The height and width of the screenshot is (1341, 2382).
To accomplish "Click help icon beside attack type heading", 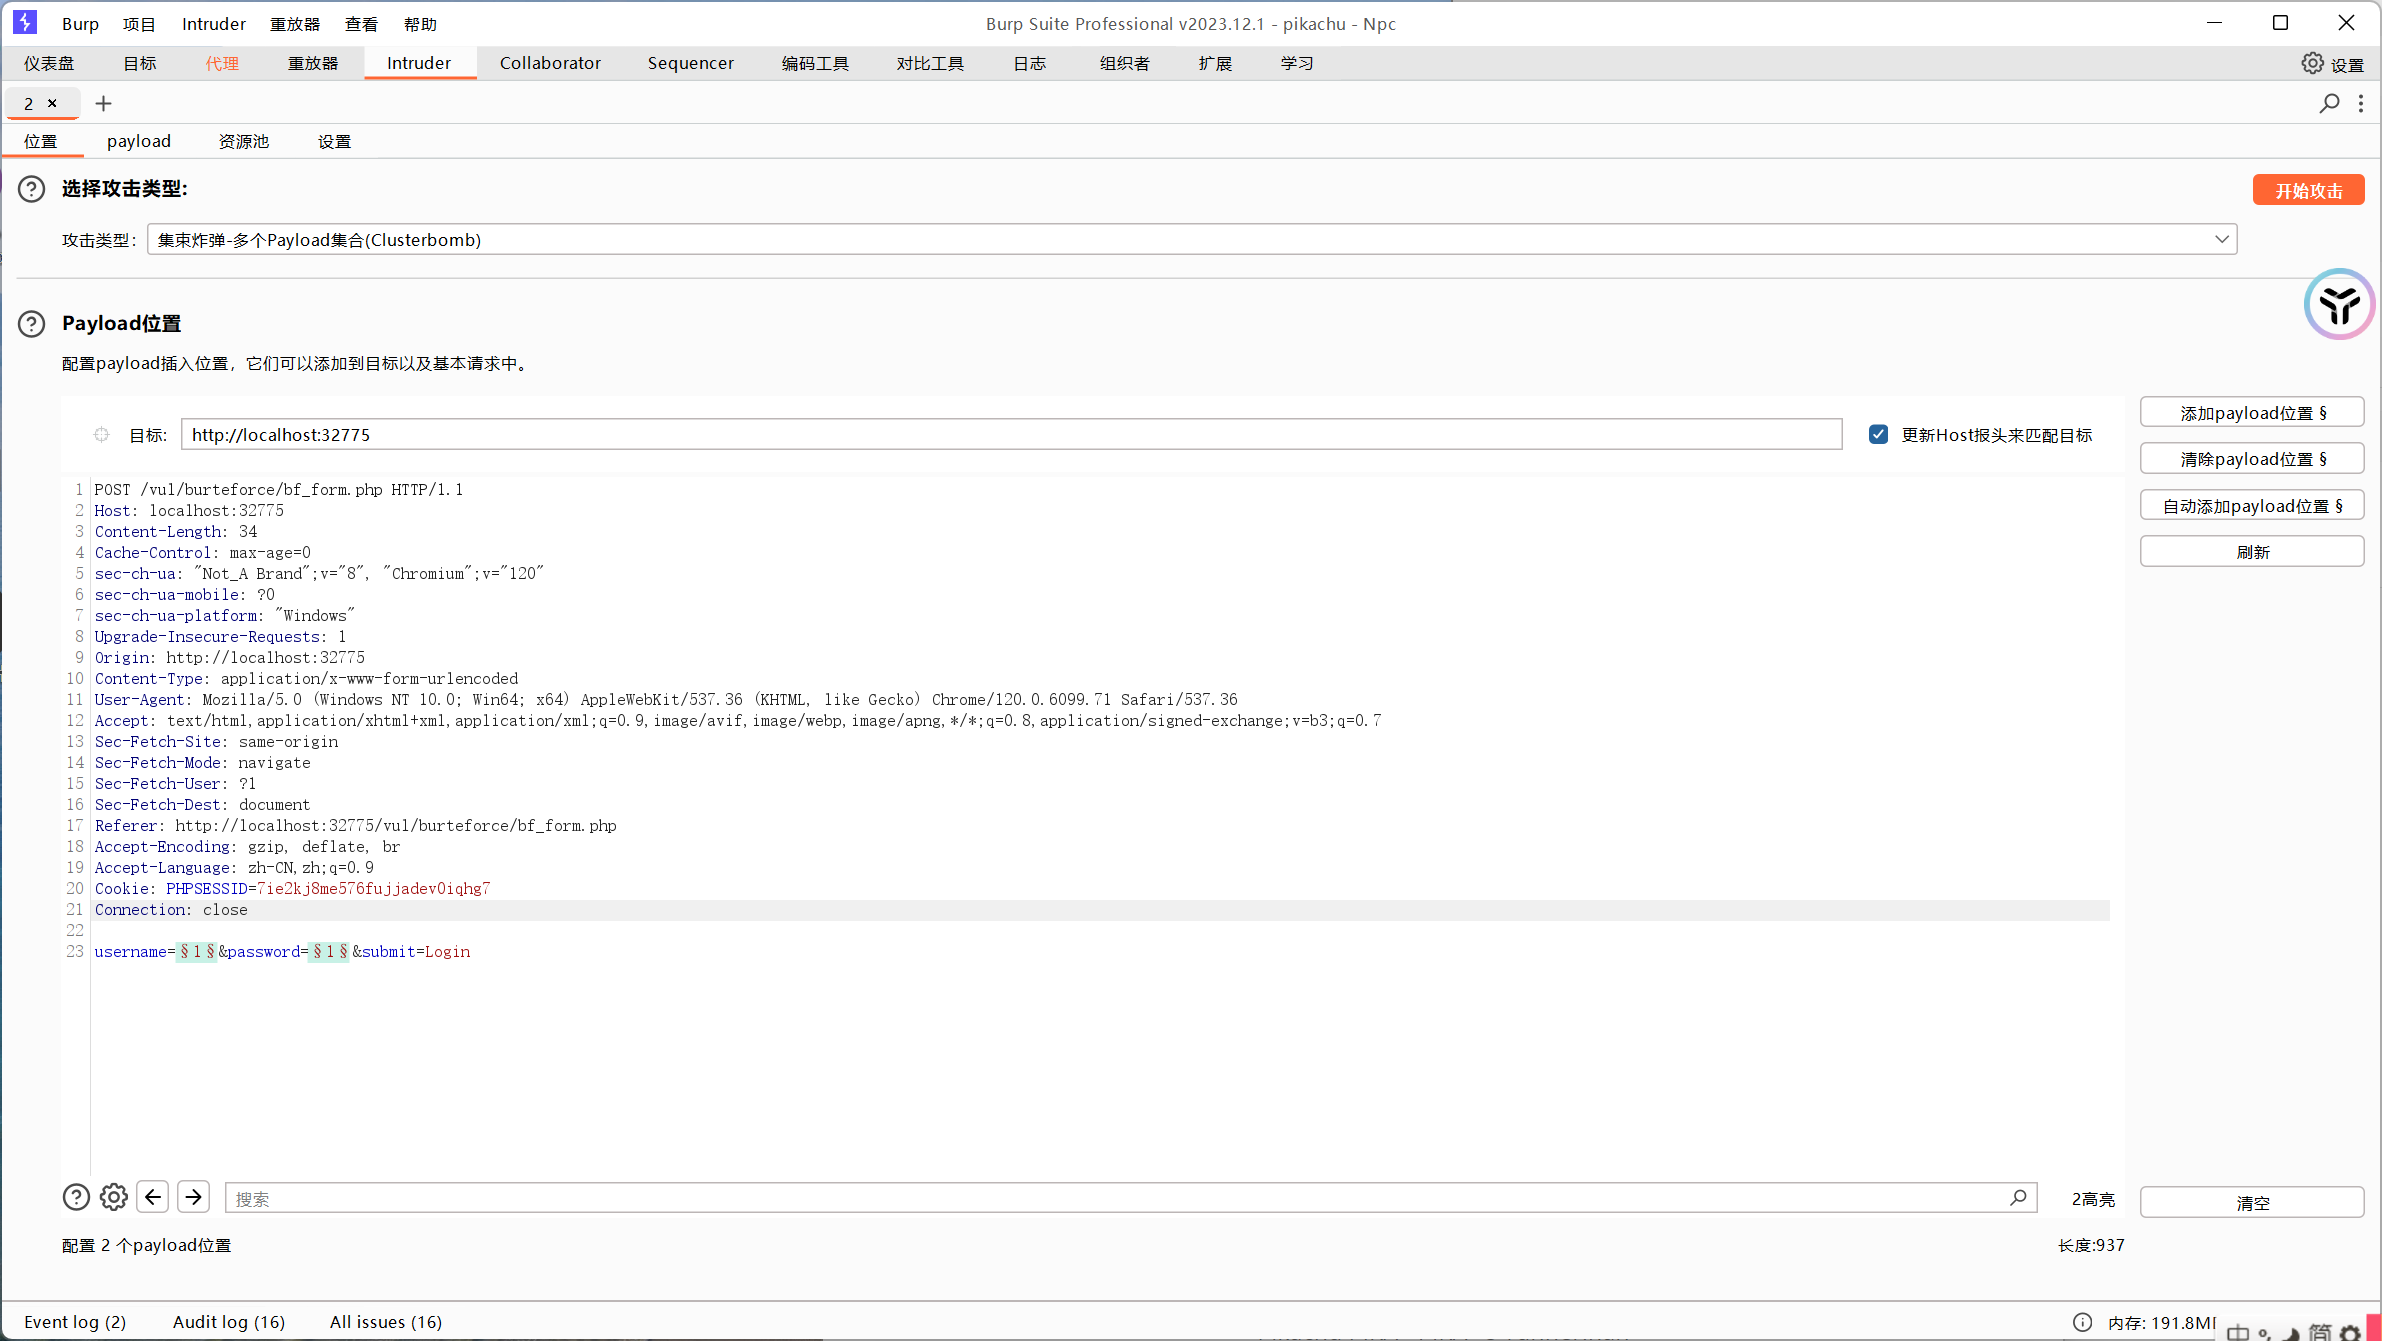I will [32, 189].
